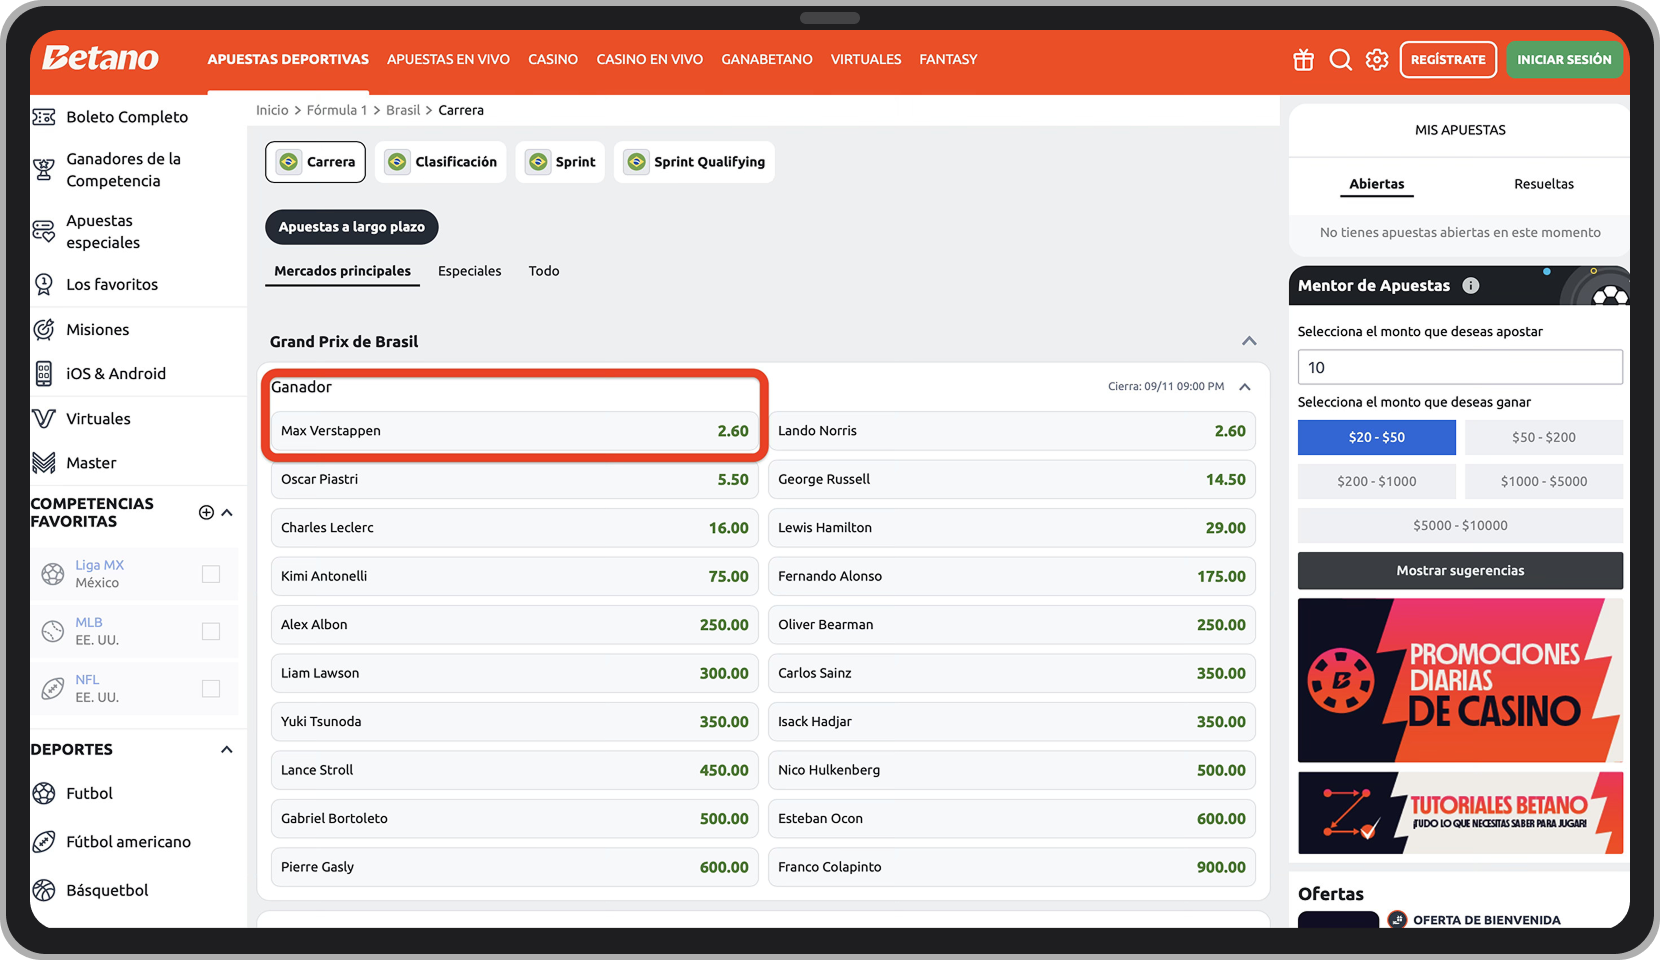Click the Mentor de Apuestas info icon
The width and height of the screenshot is (1660, 960).
(1471, 286)
